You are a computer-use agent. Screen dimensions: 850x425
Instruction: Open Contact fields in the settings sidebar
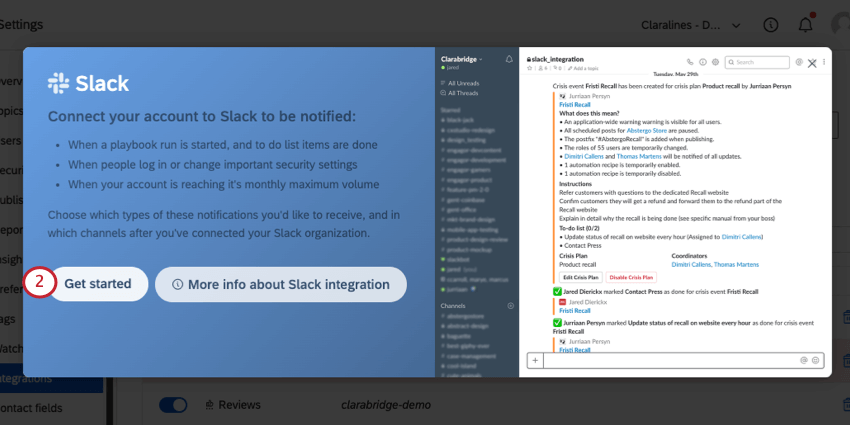[x=31, y=408]
